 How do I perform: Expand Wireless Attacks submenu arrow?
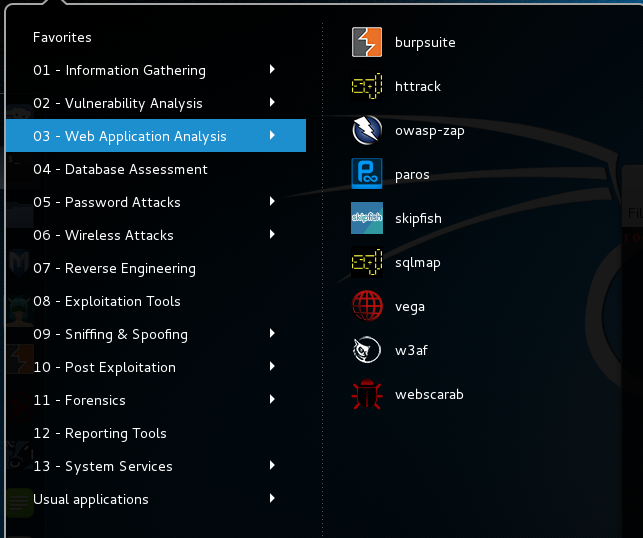pos(272,234)
